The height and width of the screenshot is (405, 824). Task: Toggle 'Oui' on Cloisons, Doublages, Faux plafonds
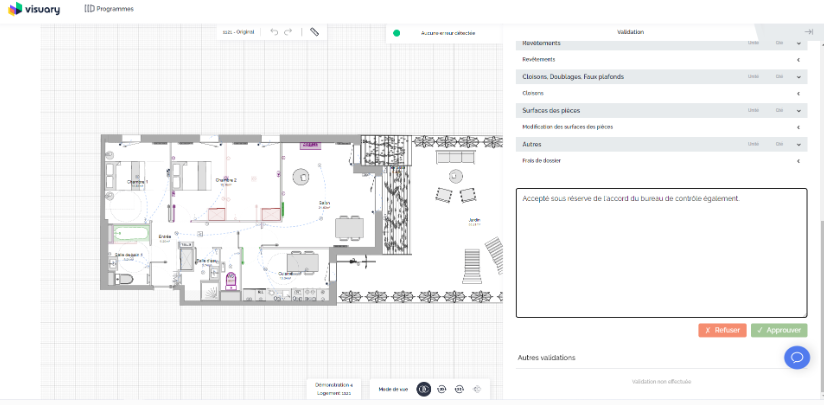(x=778, y=76)
